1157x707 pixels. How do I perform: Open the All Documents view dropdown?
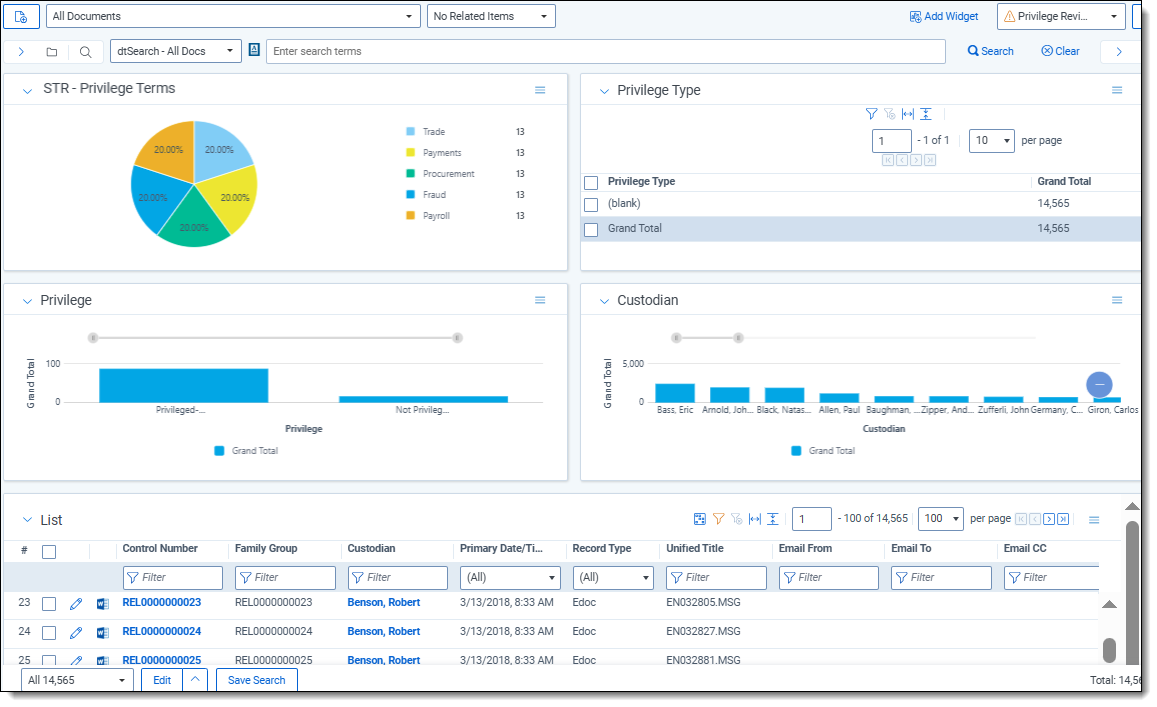pyautogui.click(x=233, y=16)
